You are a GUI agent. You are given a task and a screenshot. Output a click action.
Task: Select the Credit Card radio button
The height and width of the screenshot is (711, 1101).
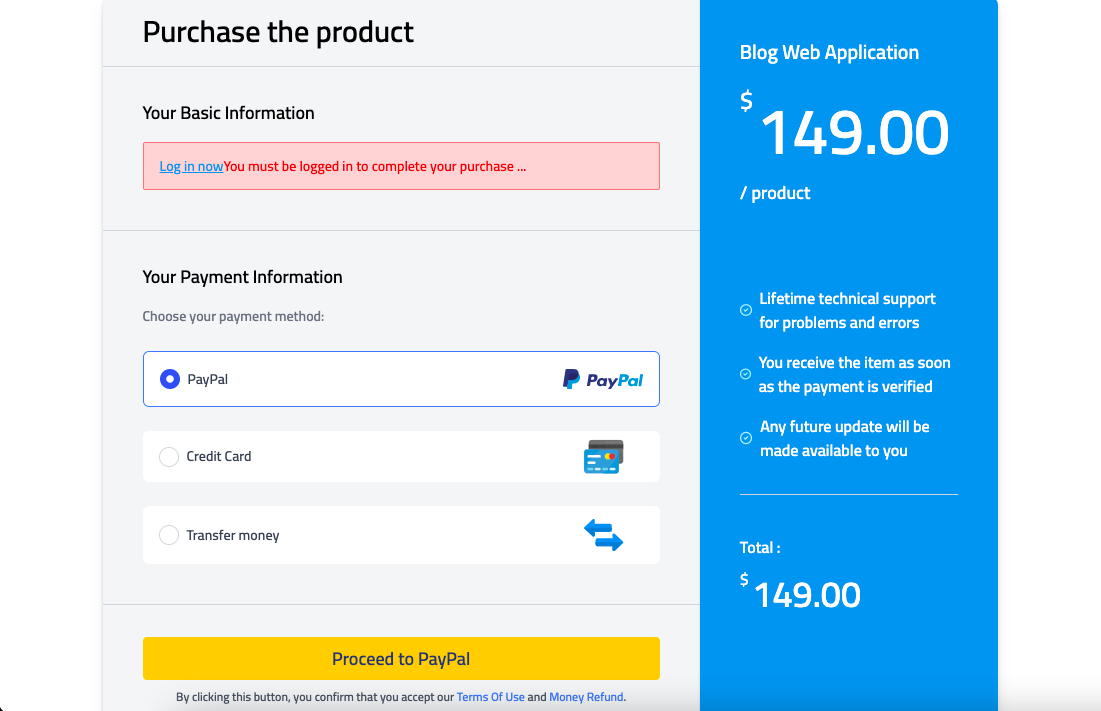click(169, 457)
